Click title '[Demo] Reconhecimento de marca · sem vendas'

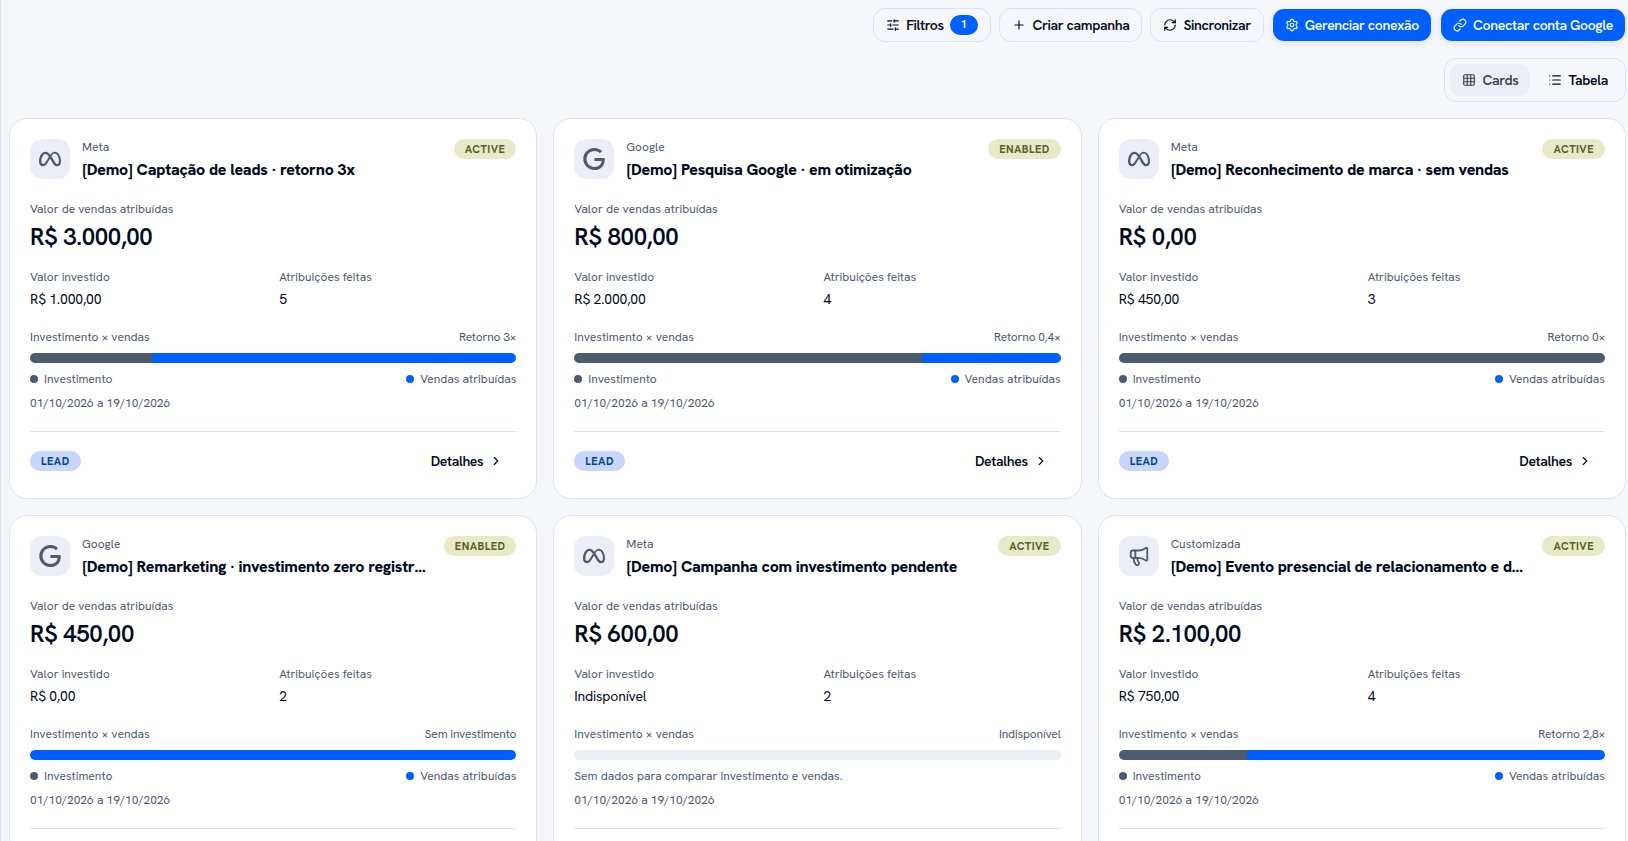[1340, 170]
